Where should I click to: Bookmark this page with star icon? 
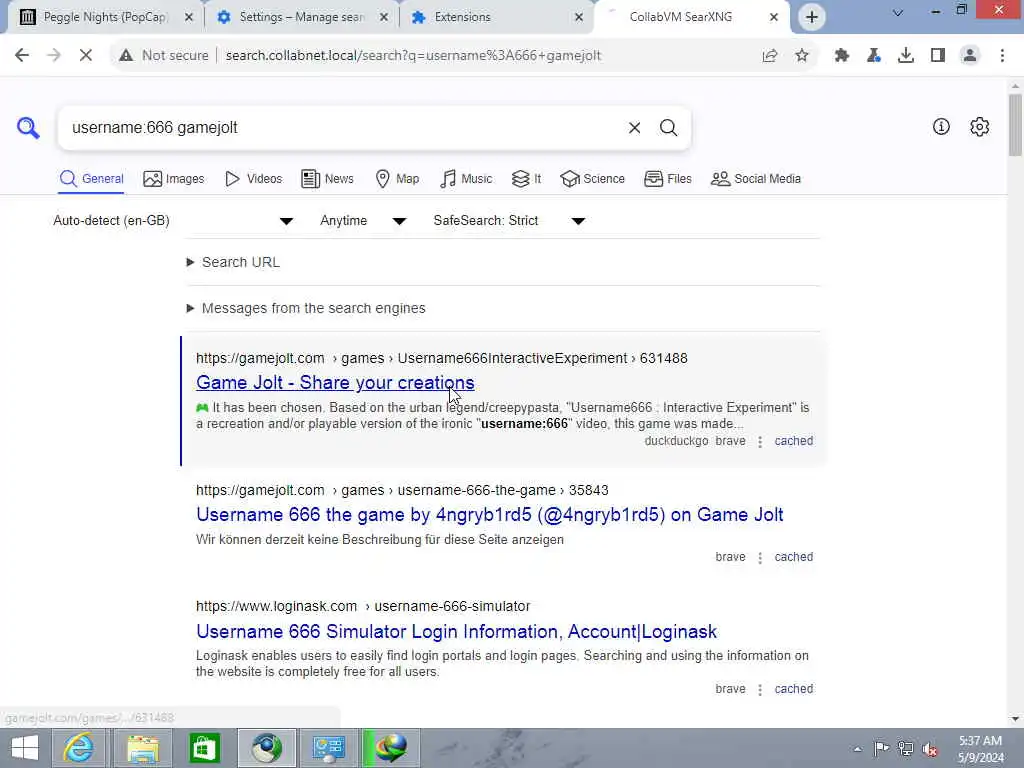tap(802, 56)
